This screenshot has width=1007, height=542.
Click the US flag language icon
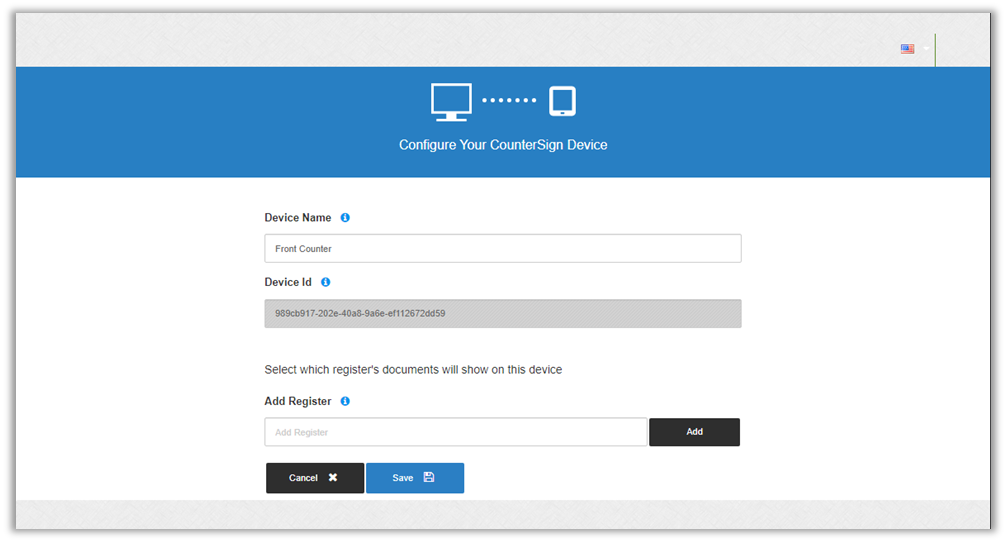tap(907, 48)
